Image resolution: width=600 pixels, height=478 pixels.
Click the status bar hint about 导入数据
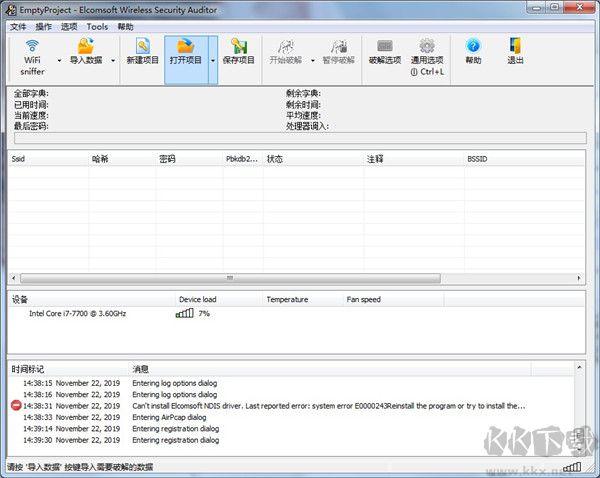coord(80,467)
